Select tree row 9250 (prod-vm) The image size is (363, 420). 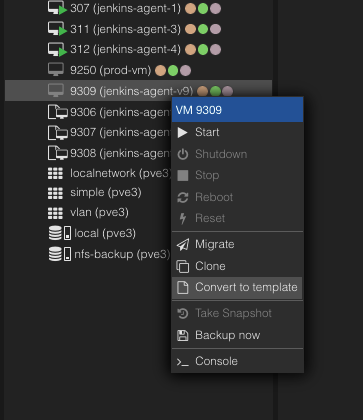[x=139, y=70]
